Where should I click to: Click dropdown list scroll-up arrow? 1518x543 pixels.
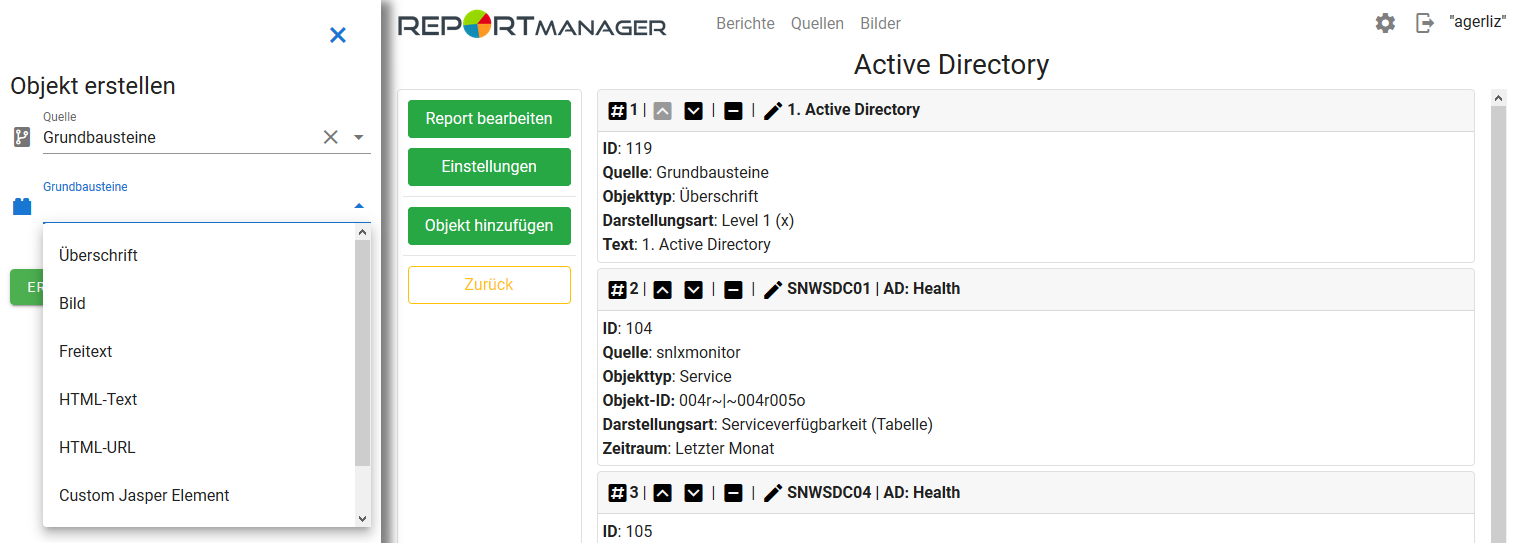pyautogui.click(x=363, y=232)
